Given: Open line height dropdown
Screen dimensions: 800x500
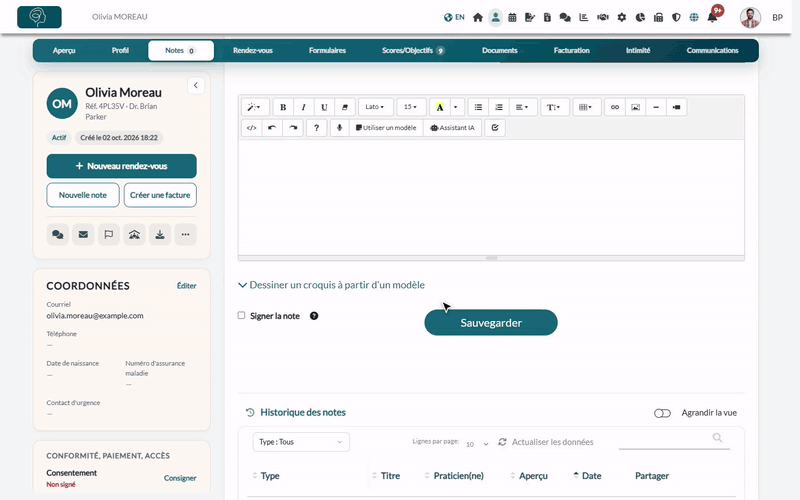Looking at the screenshot, I should (554, 107).
